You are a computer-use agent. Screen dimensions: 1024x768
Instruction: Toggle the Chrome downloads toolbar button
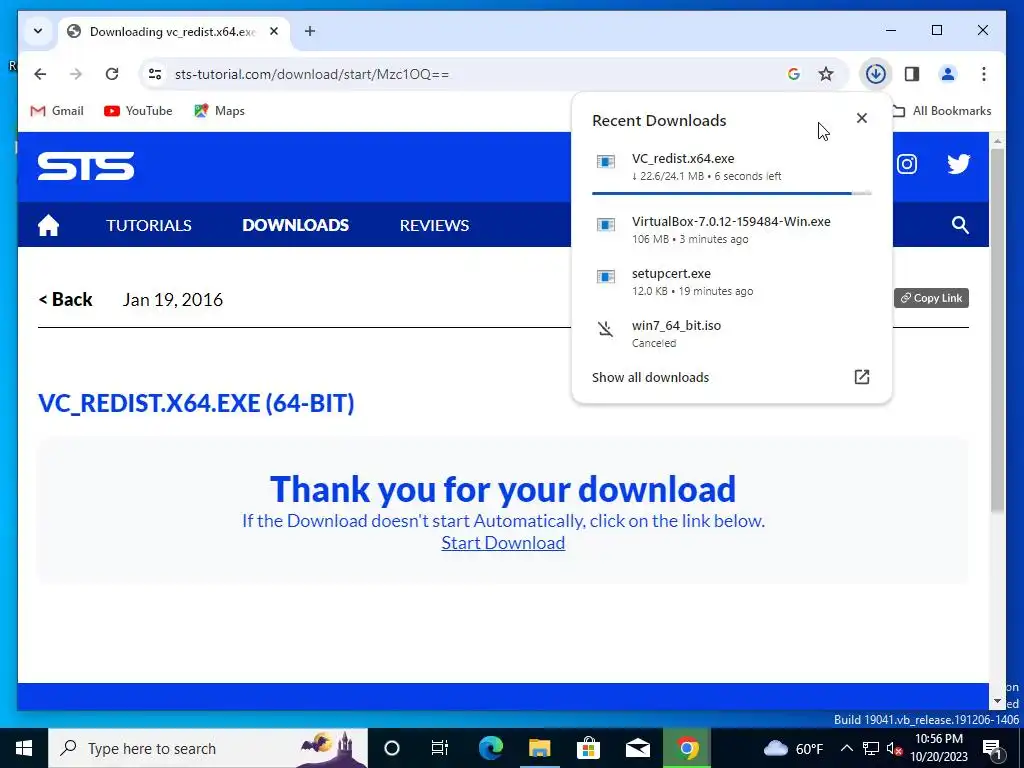click(x=875, y=74)
